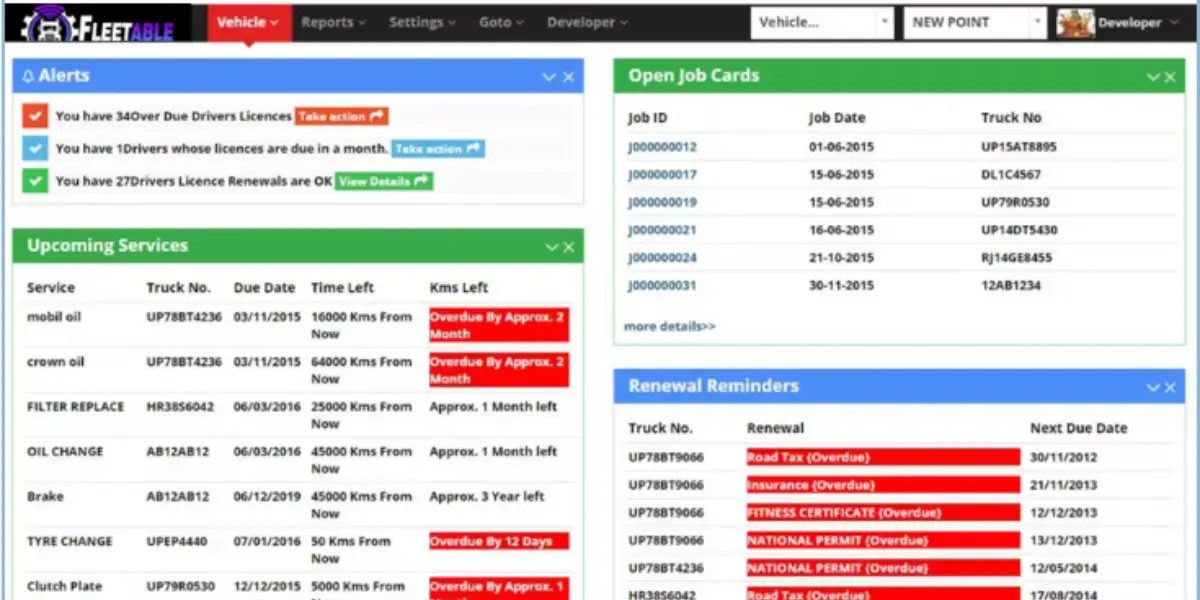The image size is (1200, 600).
Task: Open the Developer menu in navbar
Action: 587,22
